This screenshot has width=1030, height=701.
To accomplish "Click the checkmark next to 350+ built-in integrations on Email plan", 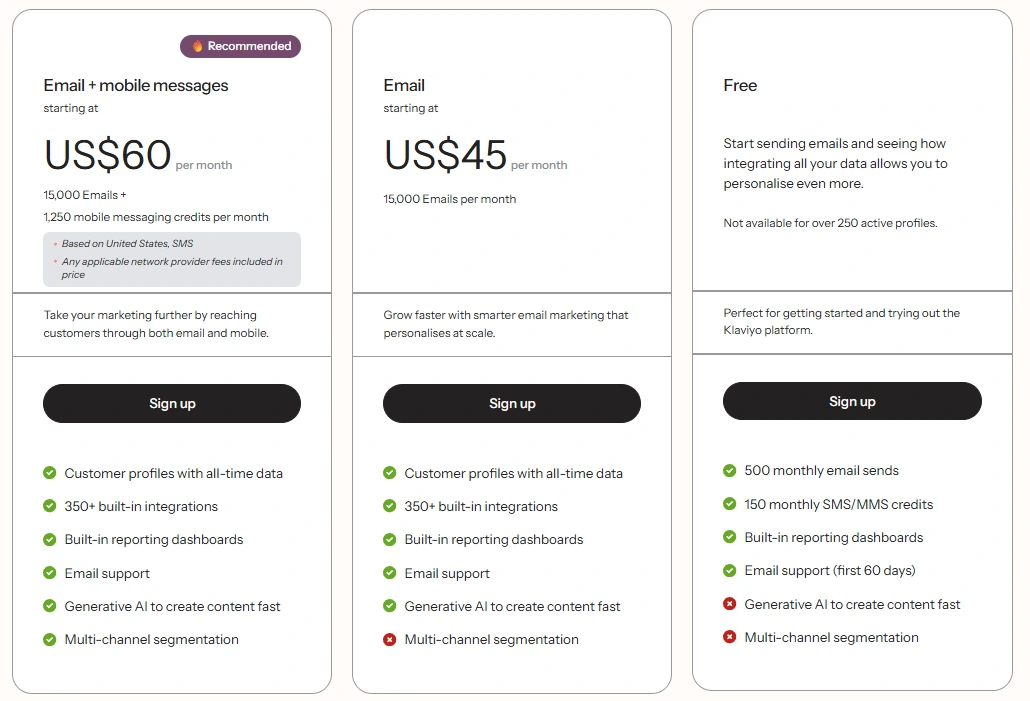I will point(389,506).
